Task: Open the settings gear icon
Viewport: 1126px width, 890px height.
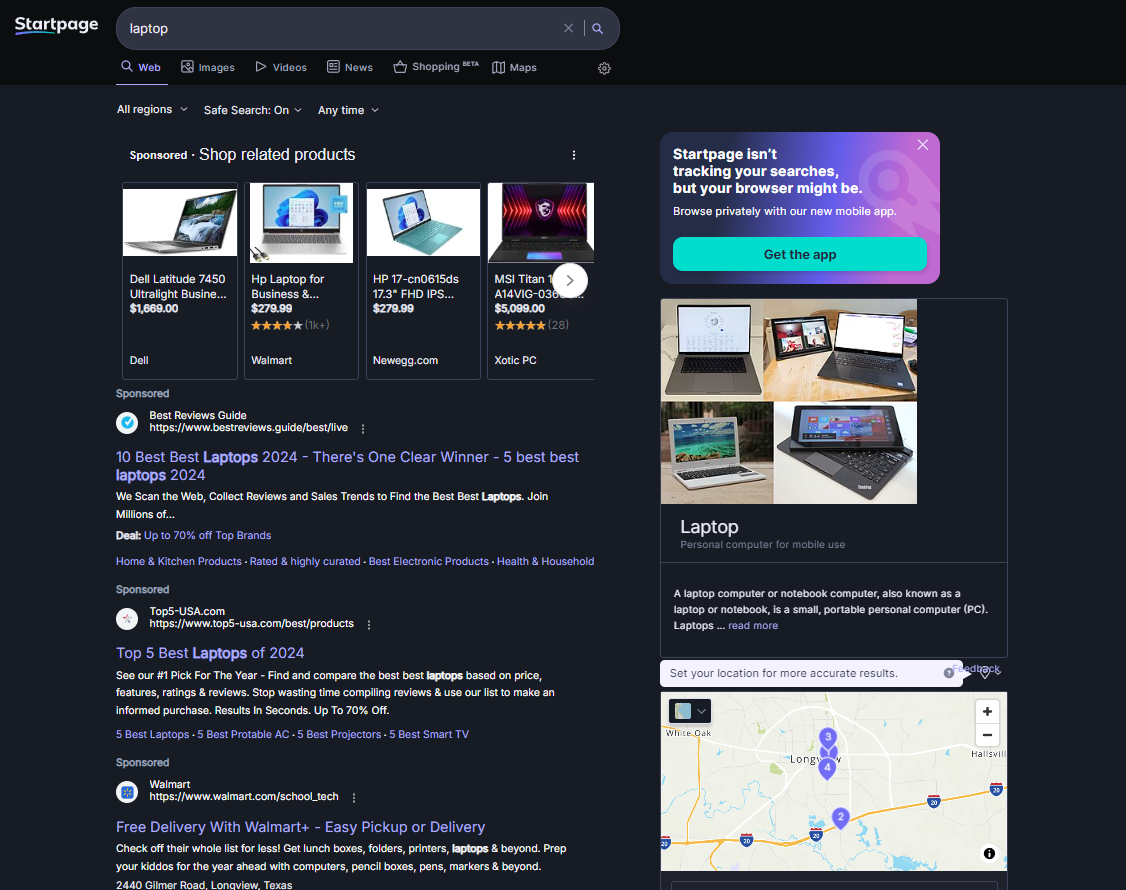Action: [x=604, y=68]
